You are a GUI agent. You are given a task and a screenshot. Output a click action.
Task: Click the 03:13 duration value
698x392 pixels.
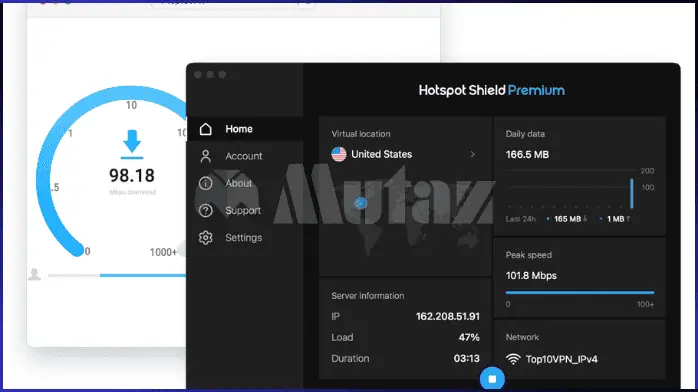coord(467,359)
